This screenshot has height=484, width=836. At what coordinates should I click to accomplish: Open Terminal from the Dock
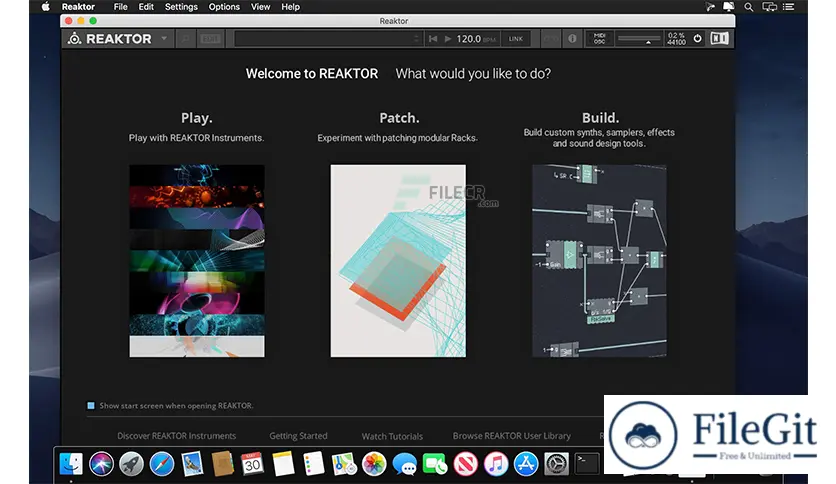point(586,464)
